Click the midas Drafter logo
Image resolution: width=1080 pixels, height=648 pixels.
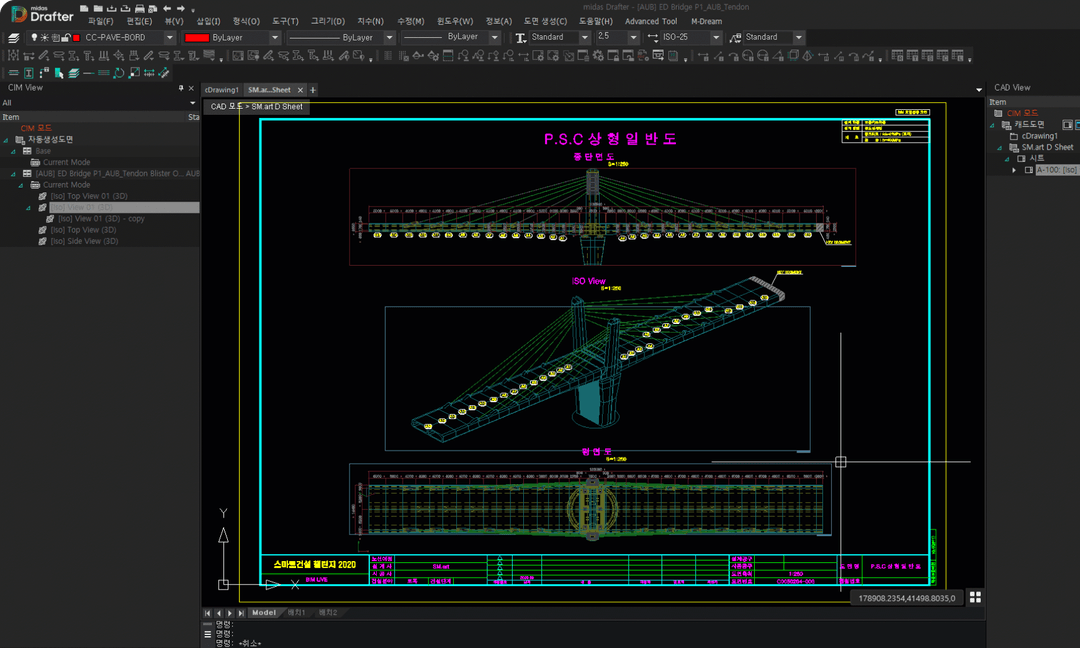point(43,14)
